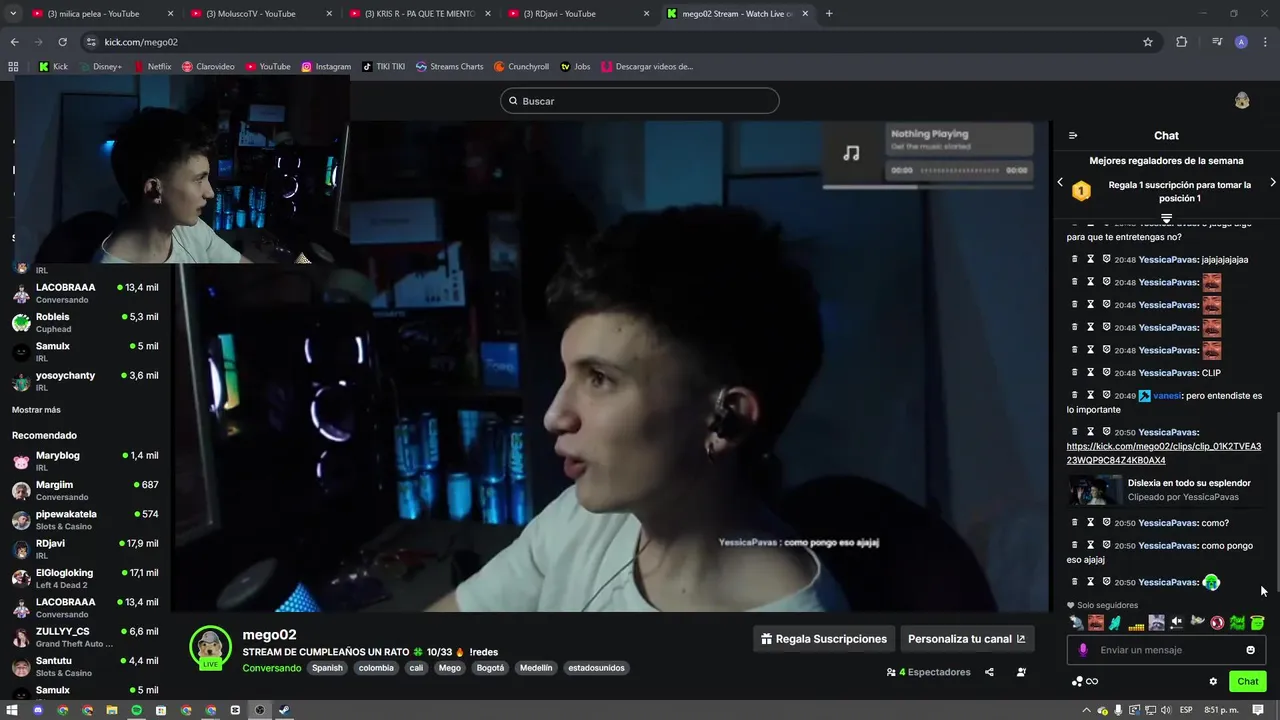Viewport: 1280px width, 720px height.
Task: Open the Chrome profile menu
Action: (1241, 42)
